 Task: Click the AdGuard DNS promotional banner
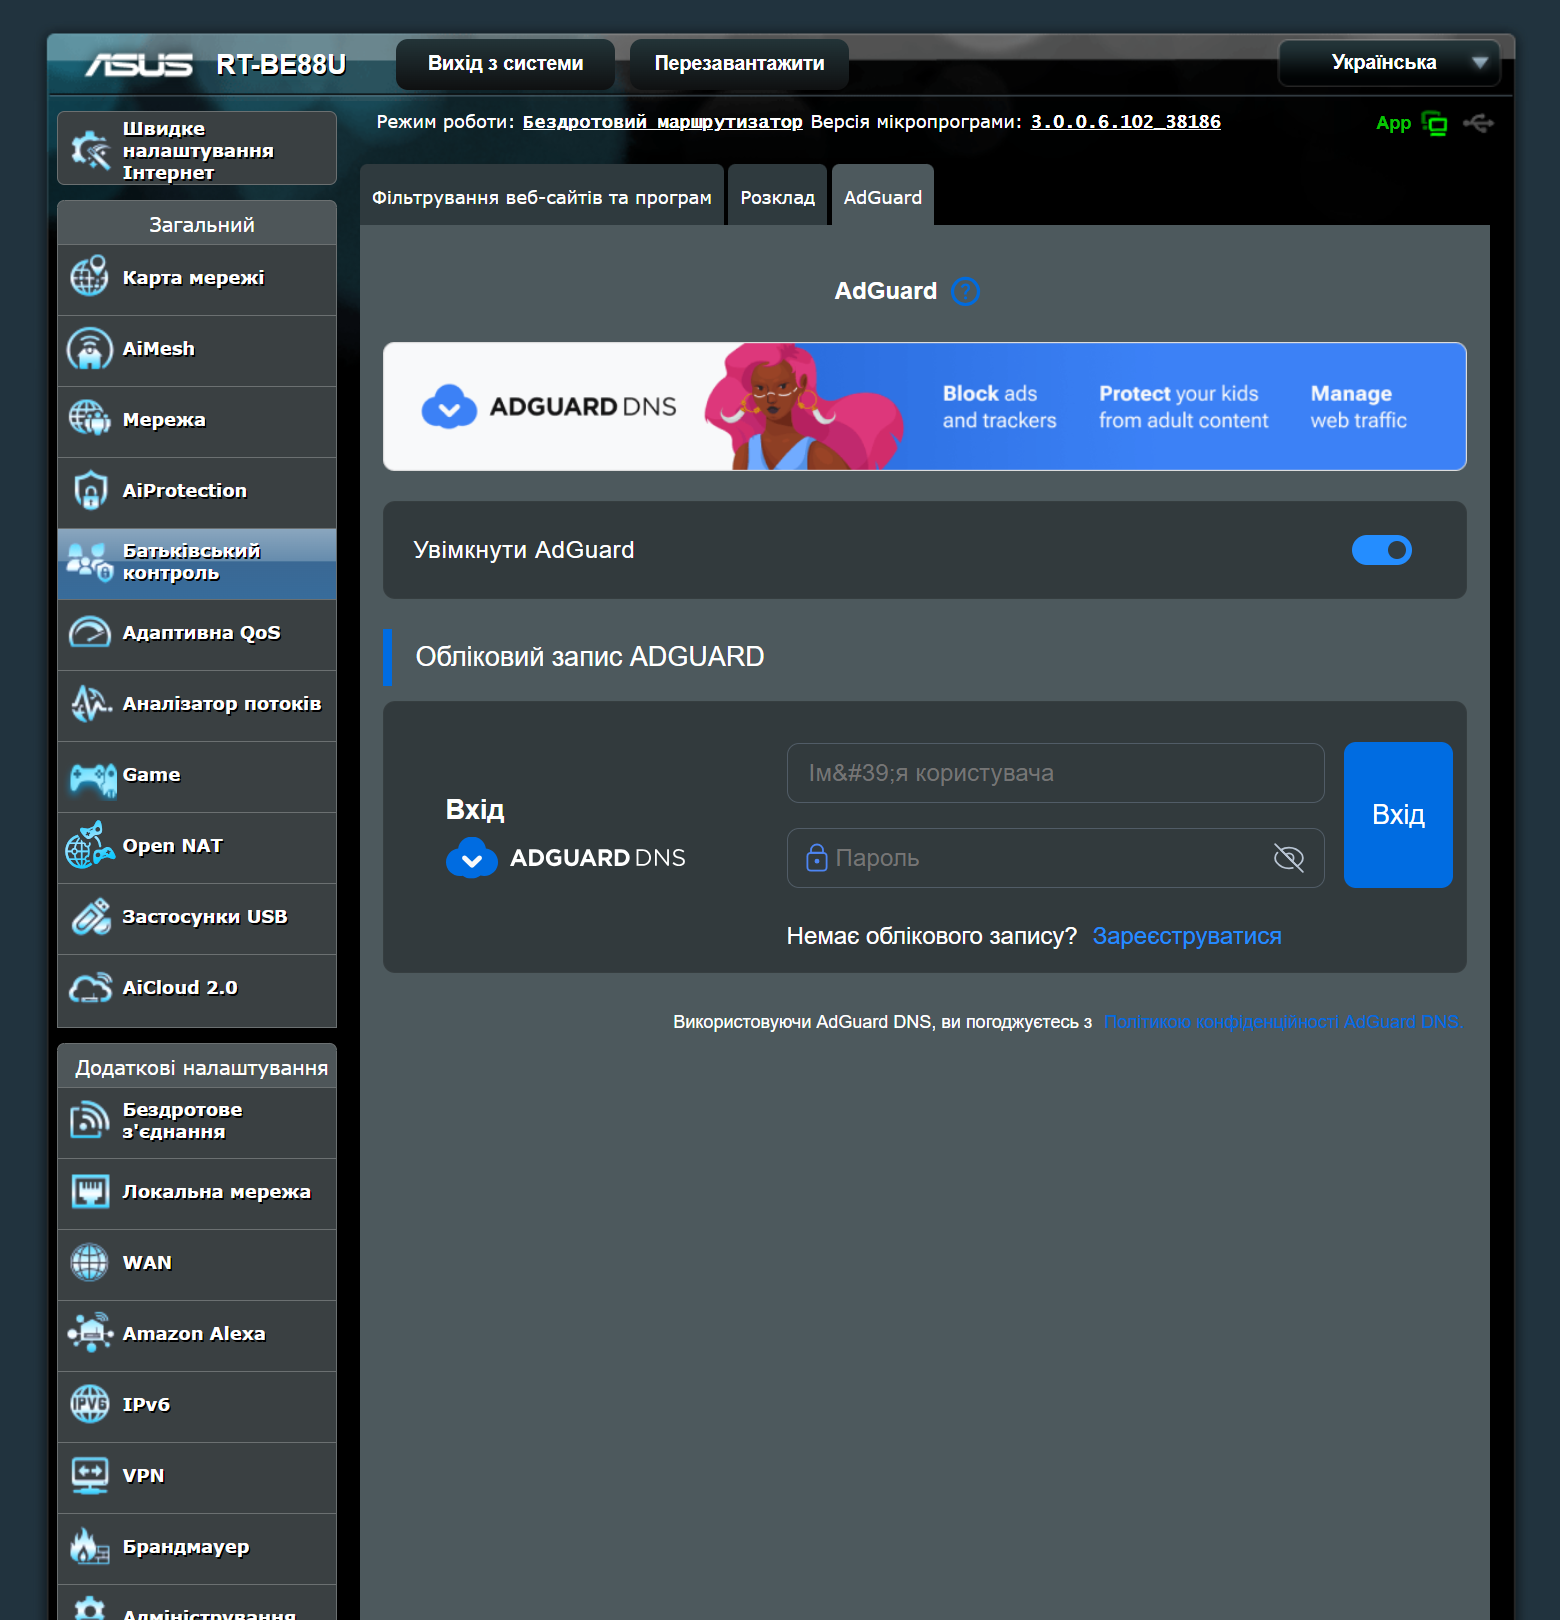925,407
